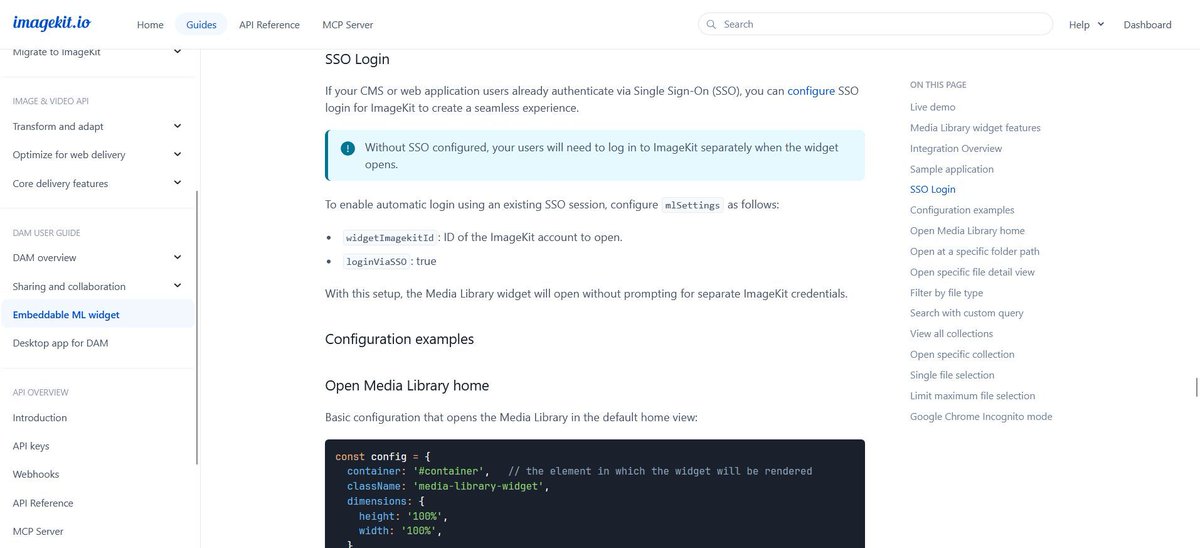Go to the Home tab
This screenshot has width=1200, height=548.
tap(150, 24)
